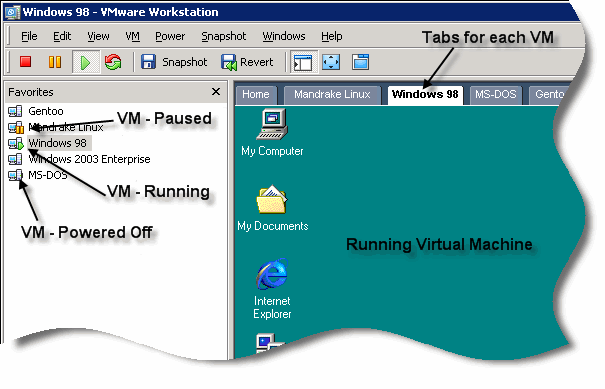Click the Revert toolbar icon

click(x=228, y=62)
